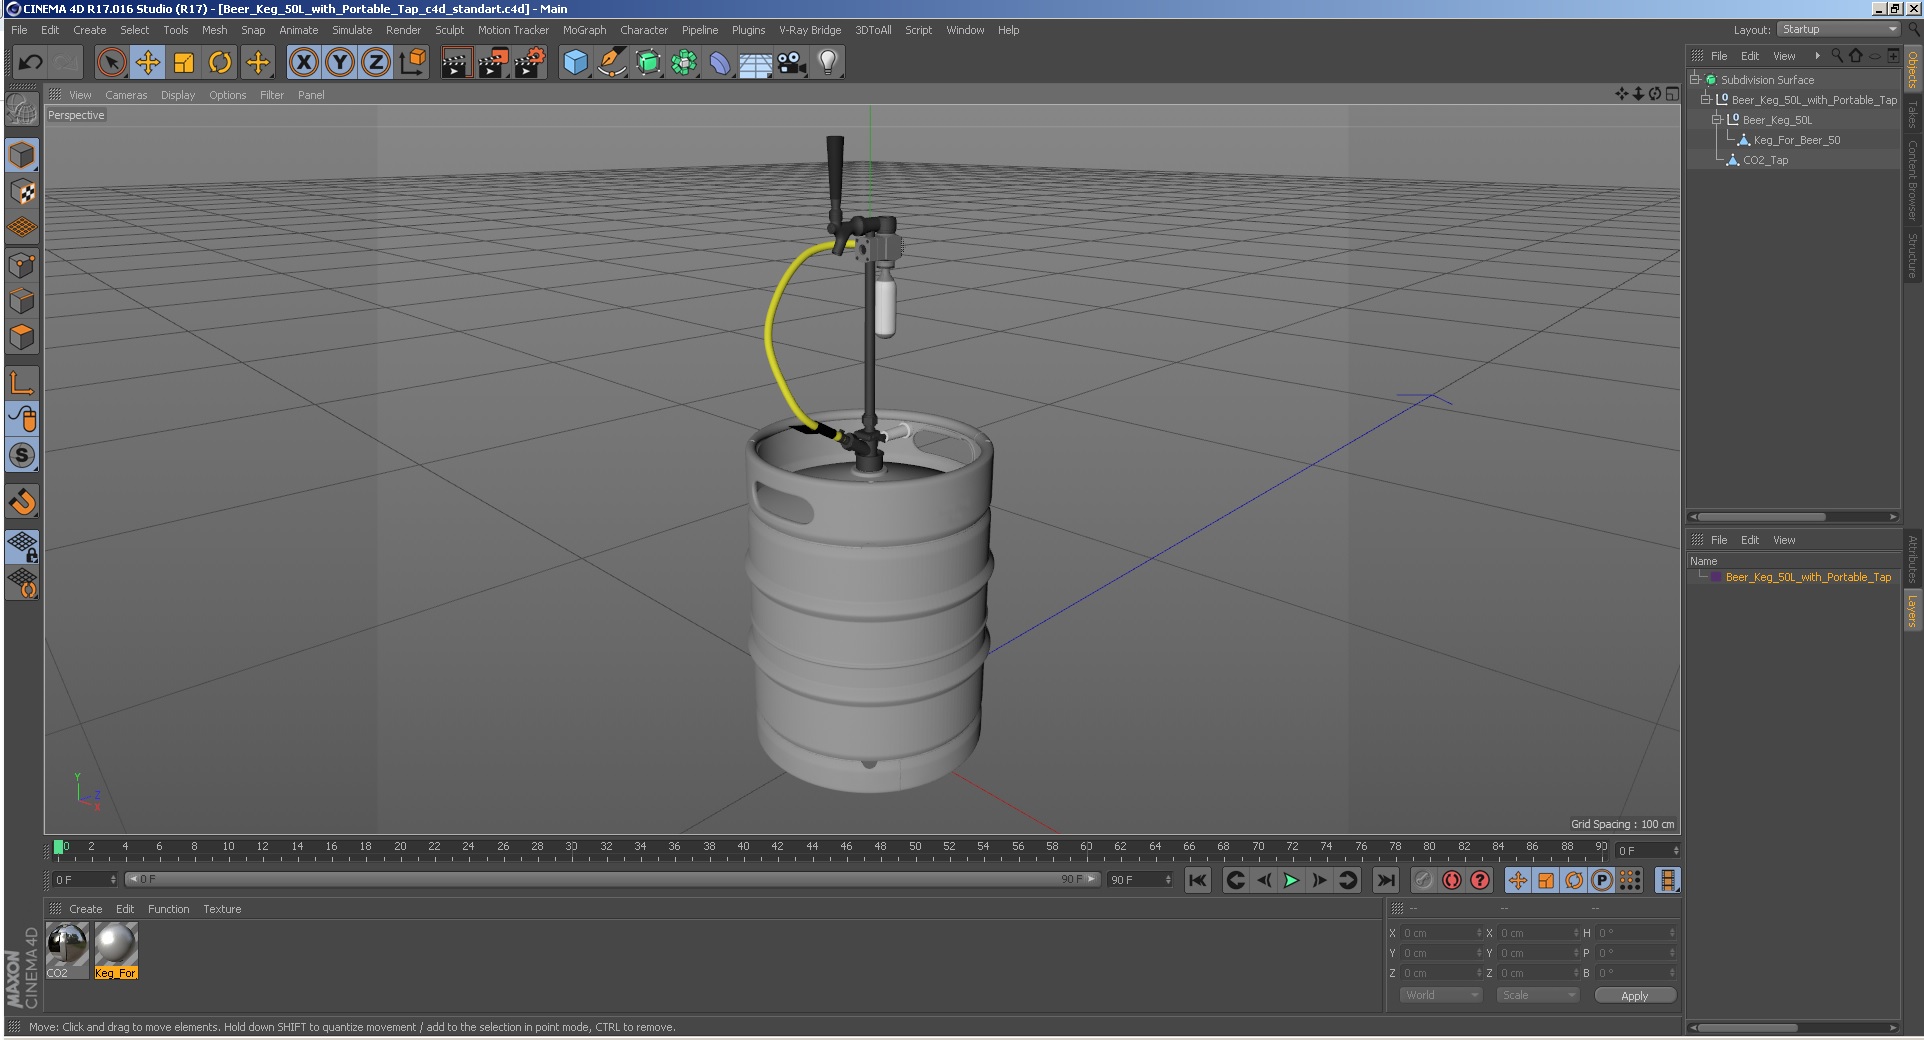This screenshot has width=1924, height=1040.
Task: Click the timeline range slider bar
Action: coord(612,879)
